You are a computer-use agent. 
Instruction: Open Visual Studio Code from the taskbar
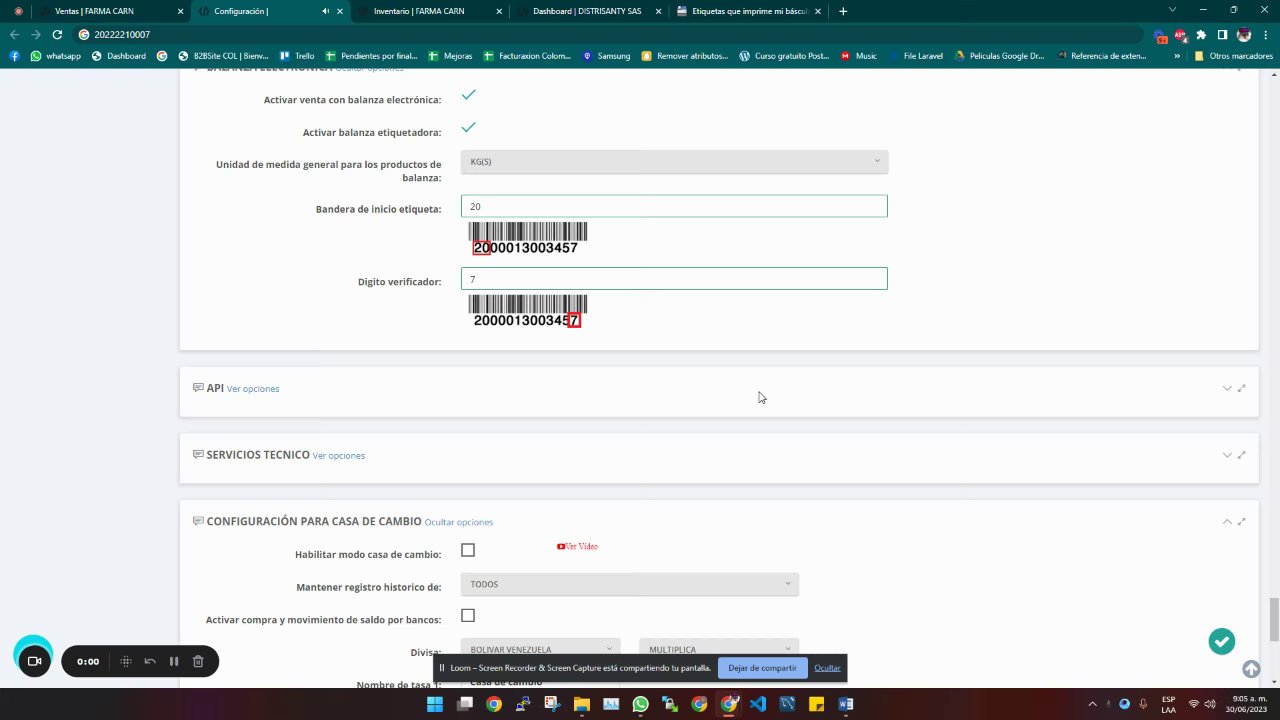tap(757, 704)
